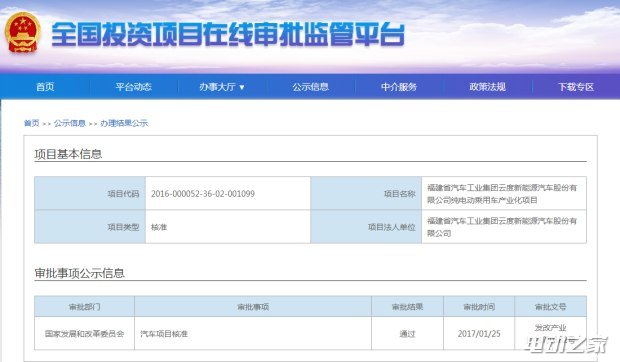
Task: Expand the 办事大厅 dropdown menu
Action: 222,87
